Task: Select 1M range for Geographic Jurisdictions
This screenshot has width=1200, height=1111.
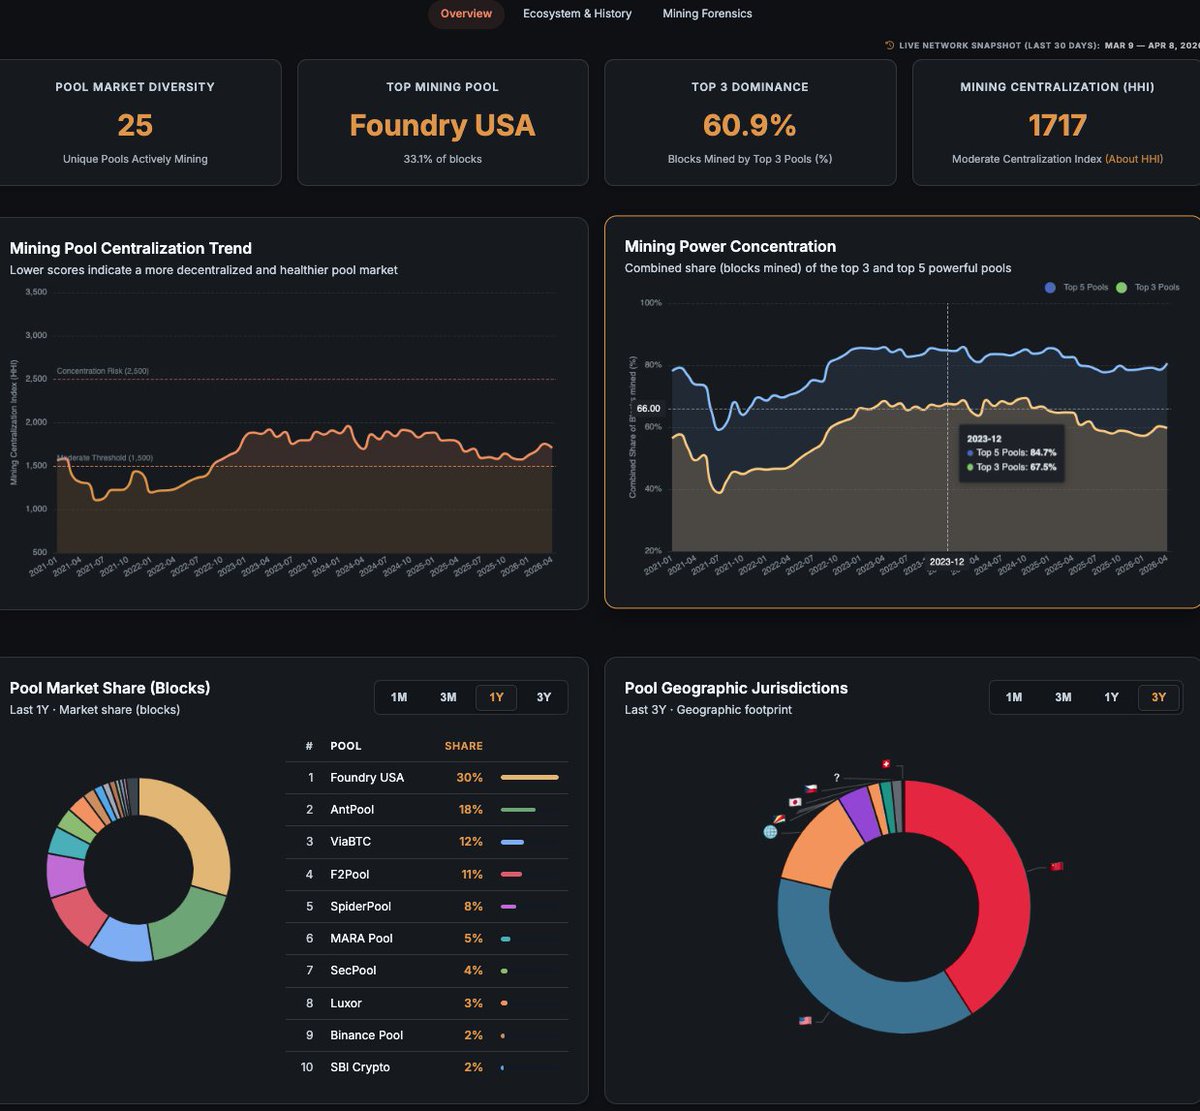Action: point(1014,697)
